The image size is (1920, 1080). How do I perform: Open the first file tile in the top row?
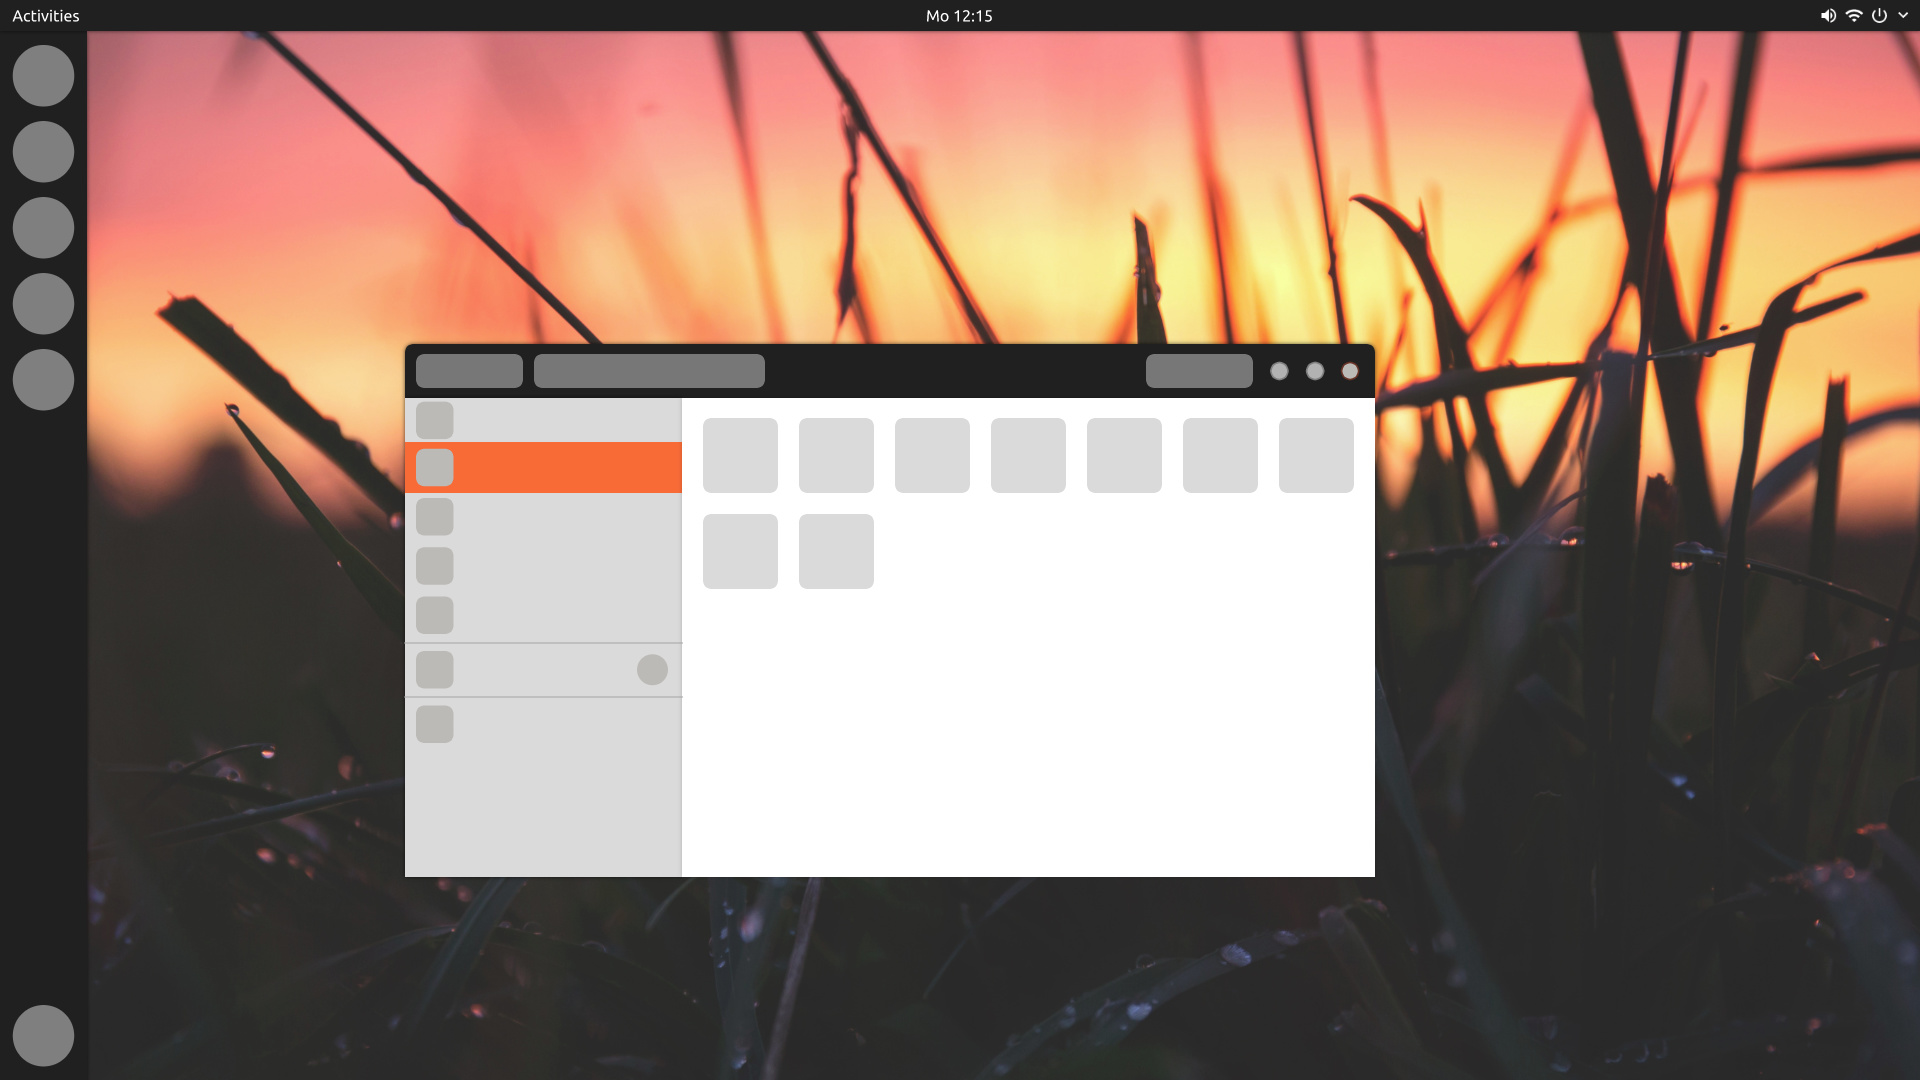click(740, 455)
